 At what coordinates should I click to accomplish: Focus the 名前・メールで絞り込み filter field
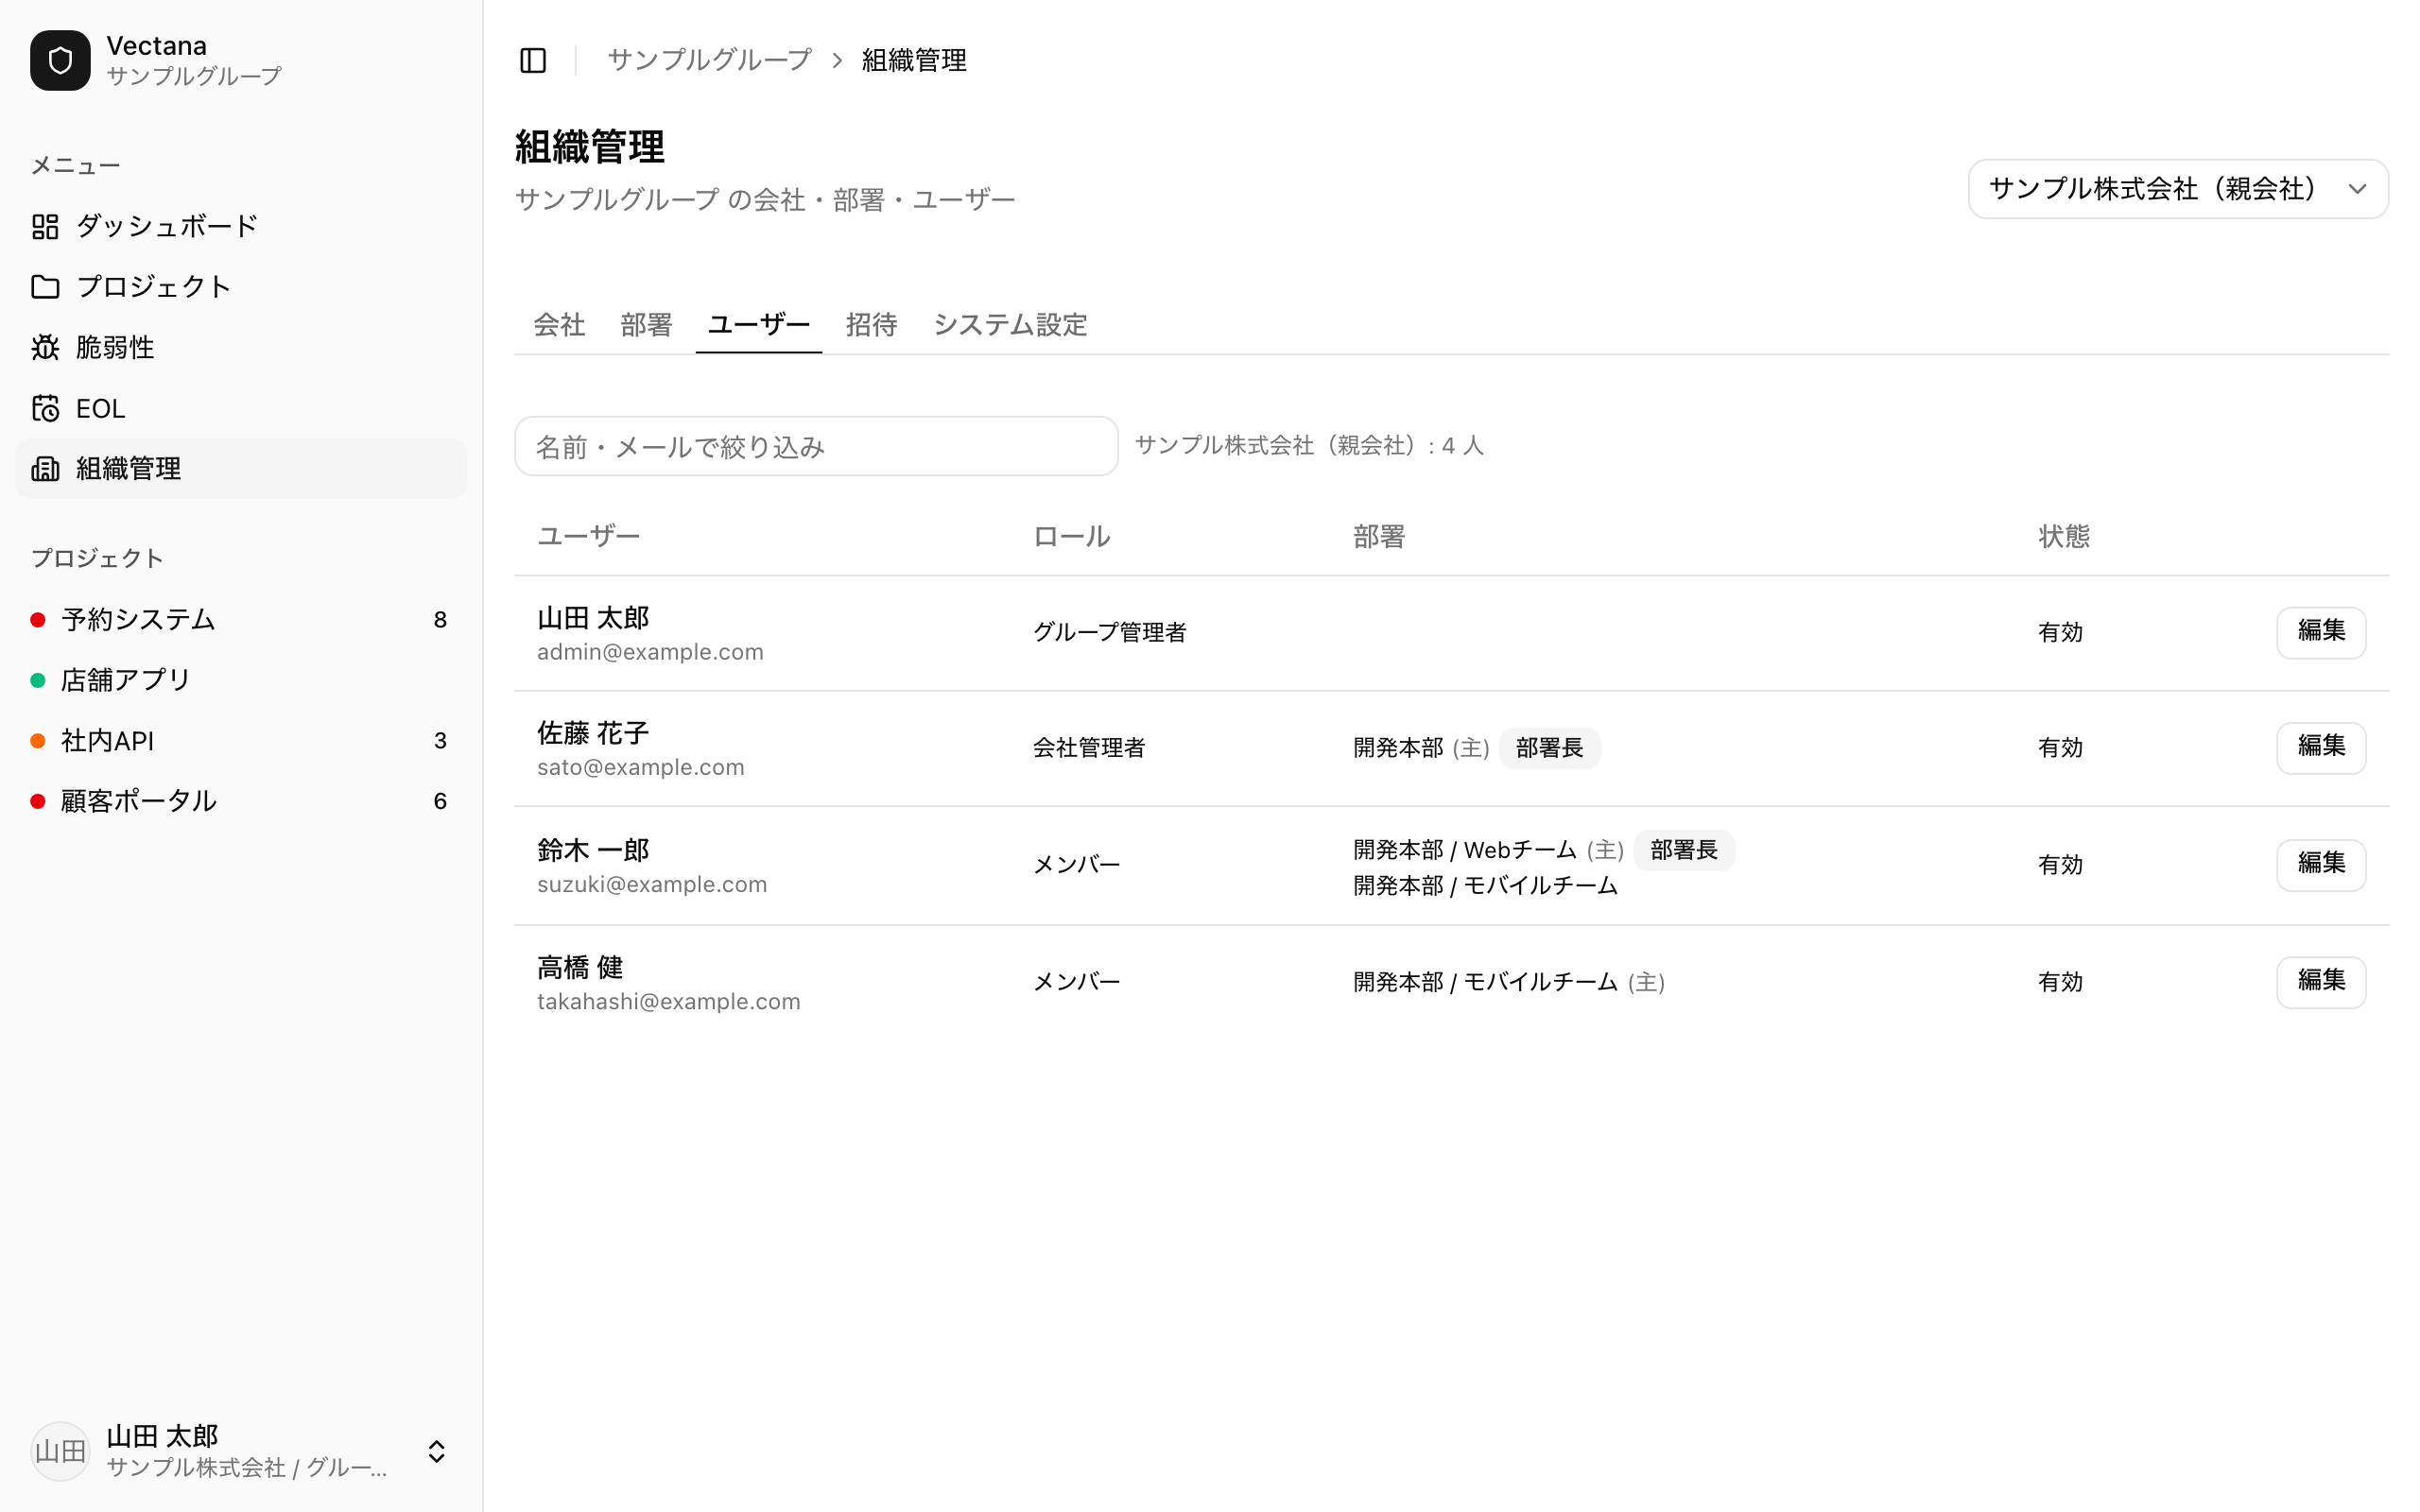point(816,446)
